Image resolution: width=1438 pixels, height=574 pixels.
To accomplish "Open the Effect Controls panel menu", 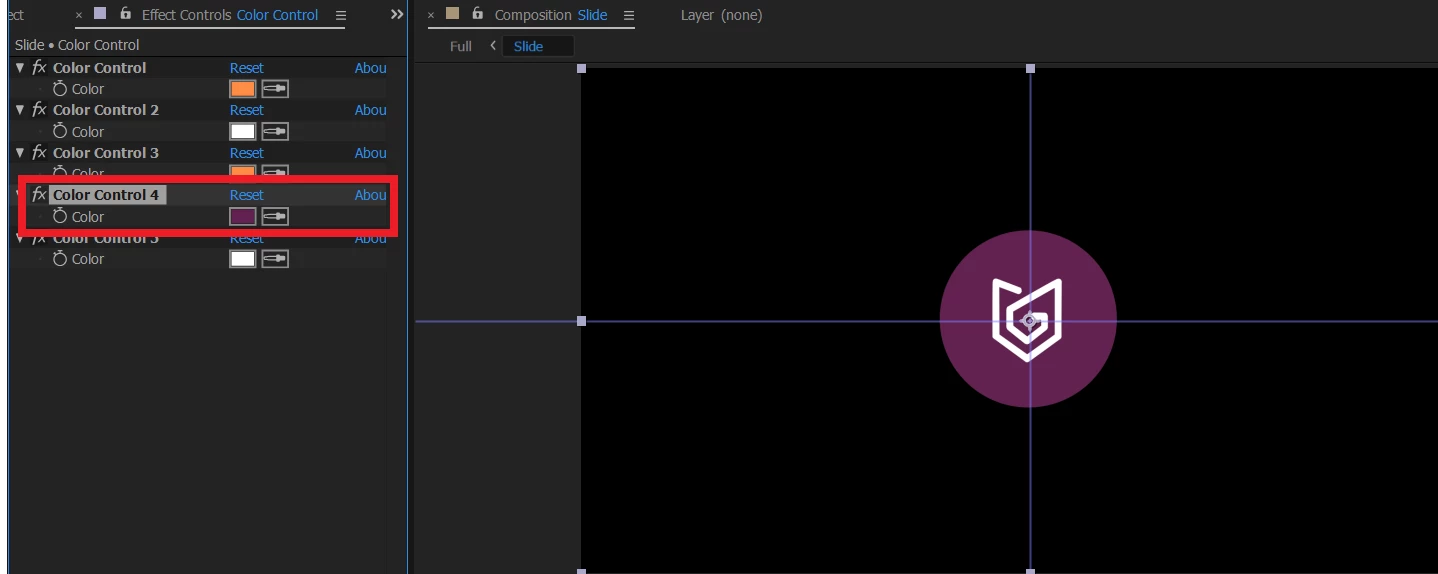I will [341, 15].
